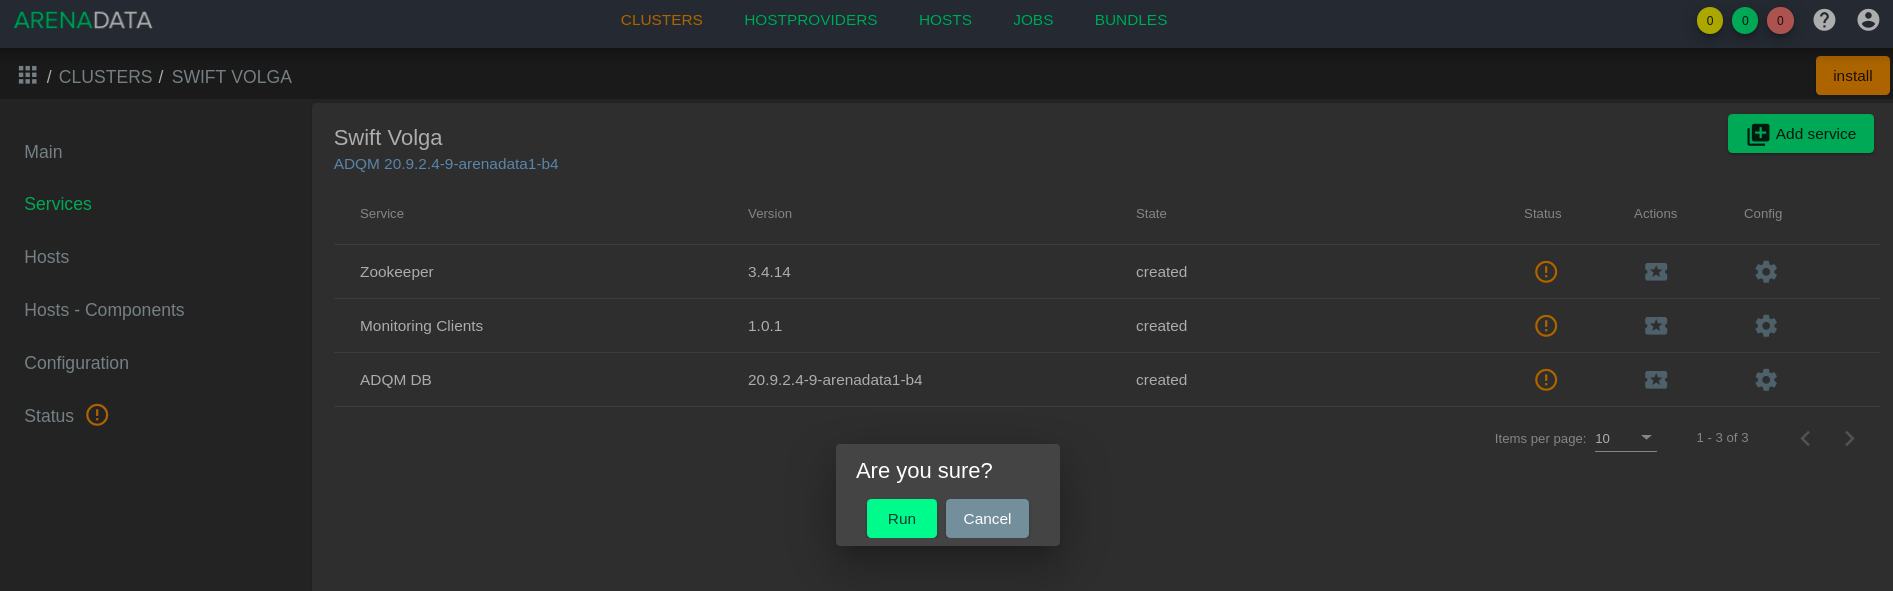1893x591 pixels.
Task: Click the Status column header
Action: pos(1543,214)
